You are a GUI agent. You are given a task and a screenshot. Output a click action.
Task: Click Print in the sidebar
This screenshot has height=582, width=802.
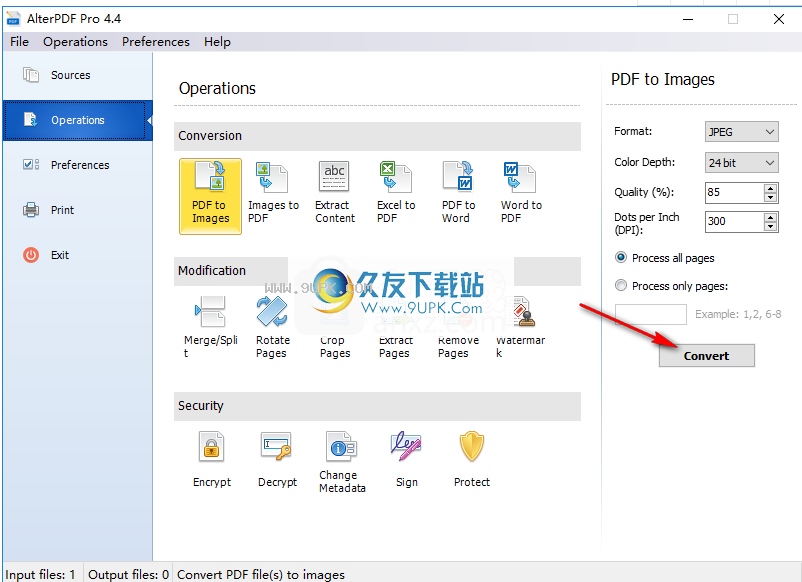pos(78,210)
